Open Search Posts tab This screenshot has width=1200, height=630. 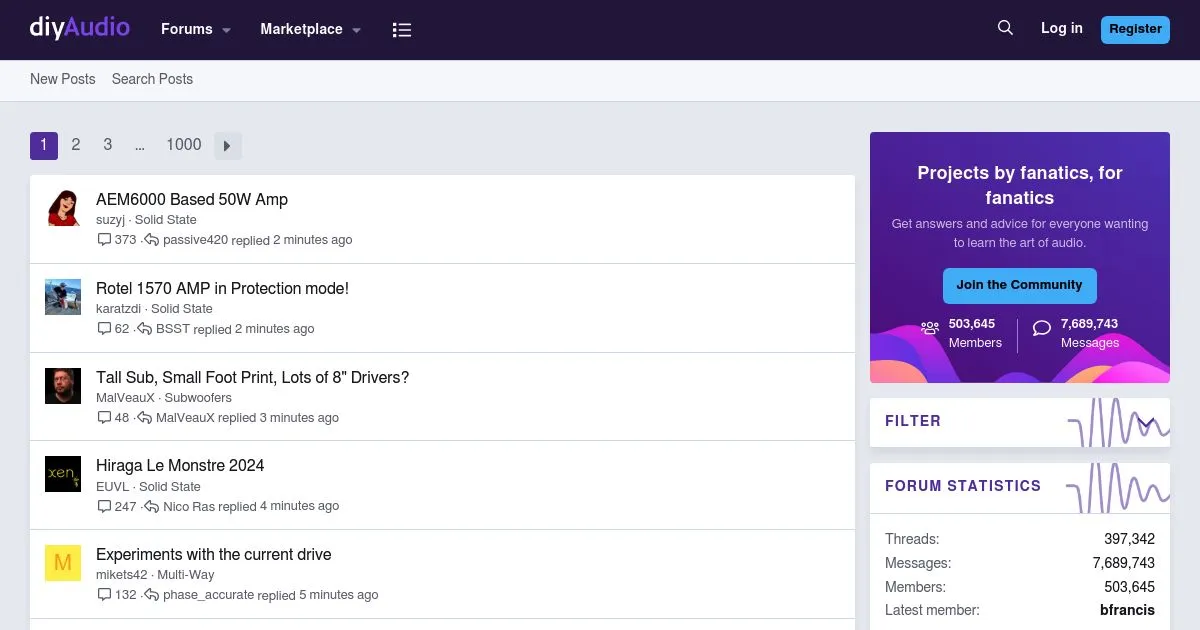[152, 79]
